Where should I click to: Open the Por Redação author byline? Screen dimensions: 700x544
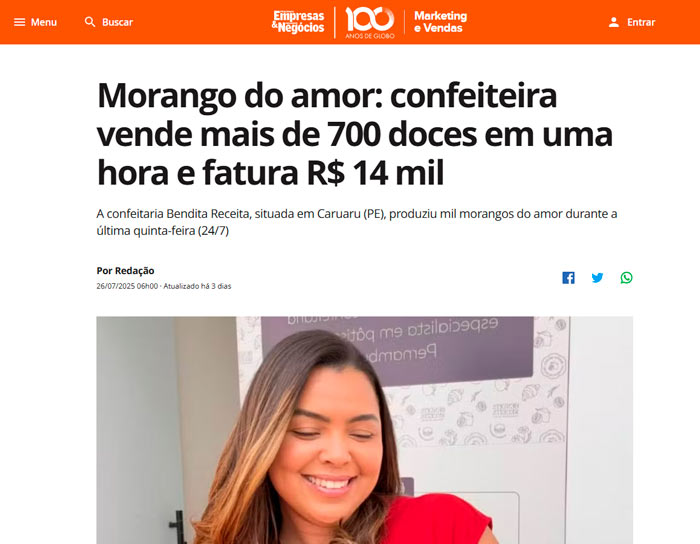coord(125,270)
